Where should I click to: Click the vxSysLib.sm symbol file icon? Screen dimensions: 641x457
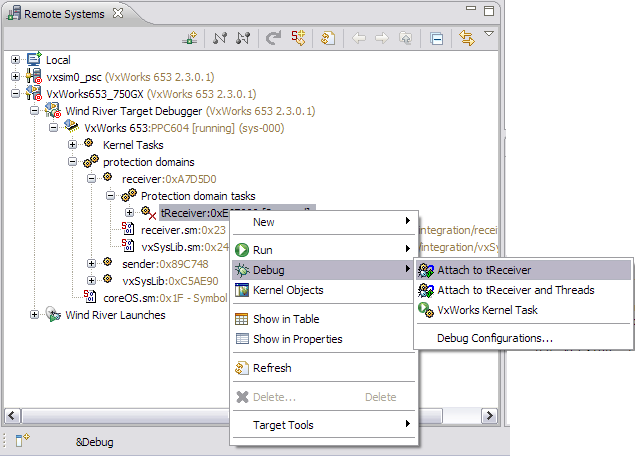128,245
